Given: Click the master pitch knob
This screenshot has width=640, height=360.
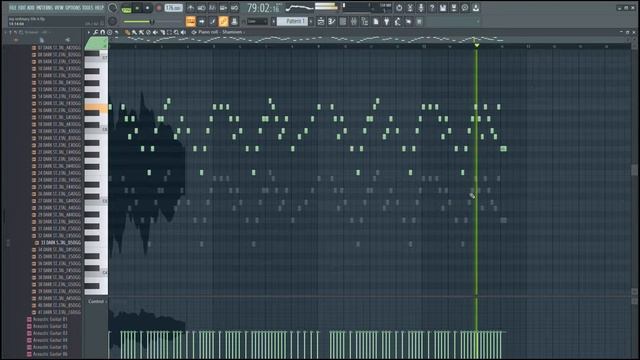Looking at the screenshot, I should pyautogui.click(x=112, y=21).
